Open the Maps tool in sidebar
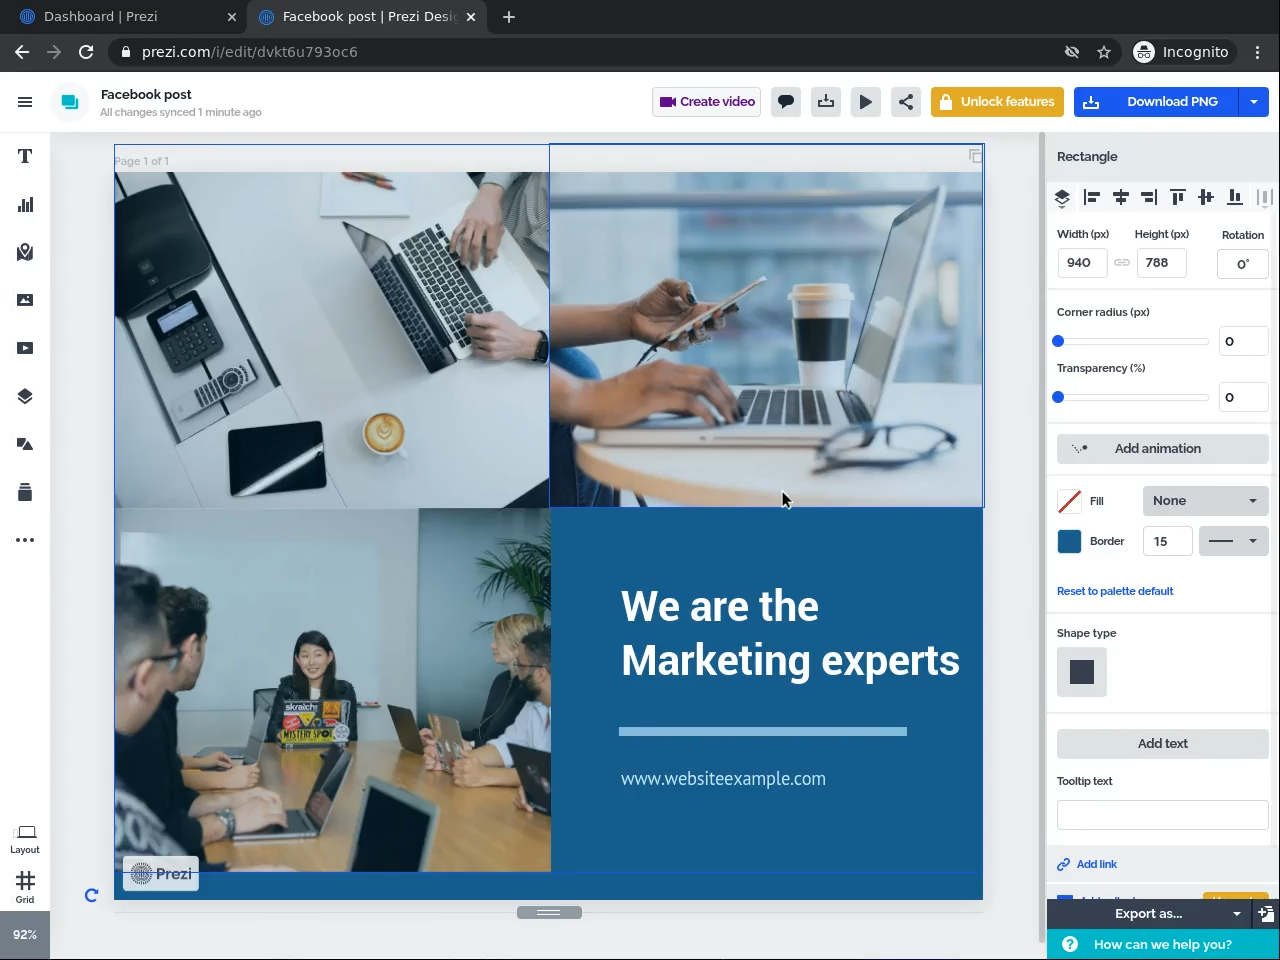The height and width of the screenshot is (960, 1280). tap(25, 252)
